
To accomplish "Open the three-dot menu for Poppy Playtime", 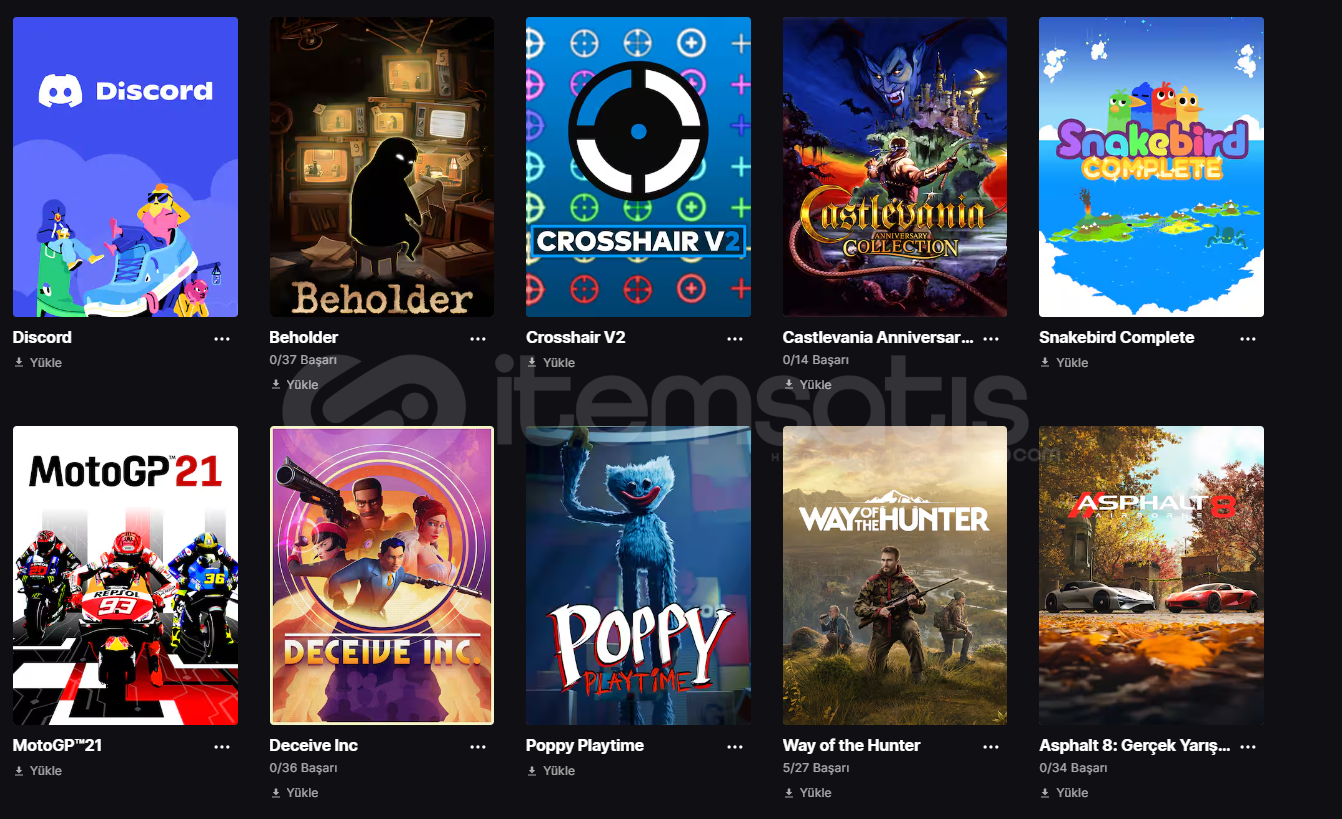I will [x=735, y=747].
